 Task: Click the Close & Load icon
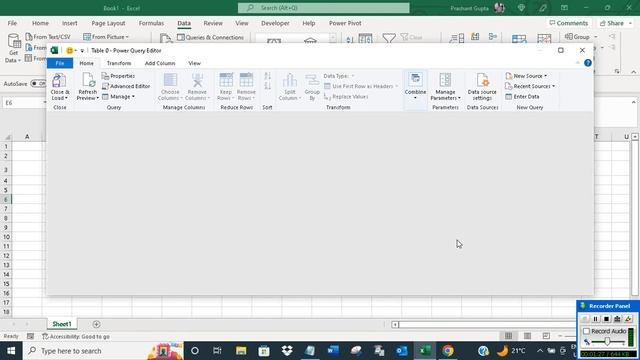tap(60, 81)
